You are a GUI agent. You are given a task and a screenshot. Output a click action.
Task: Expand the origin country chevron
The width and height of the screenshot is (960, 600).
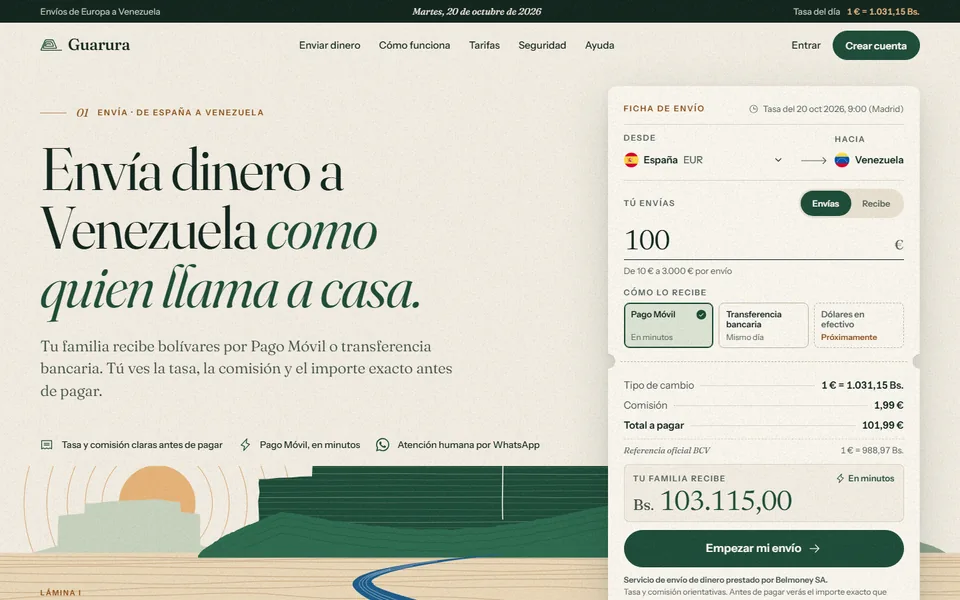[778, 160]
